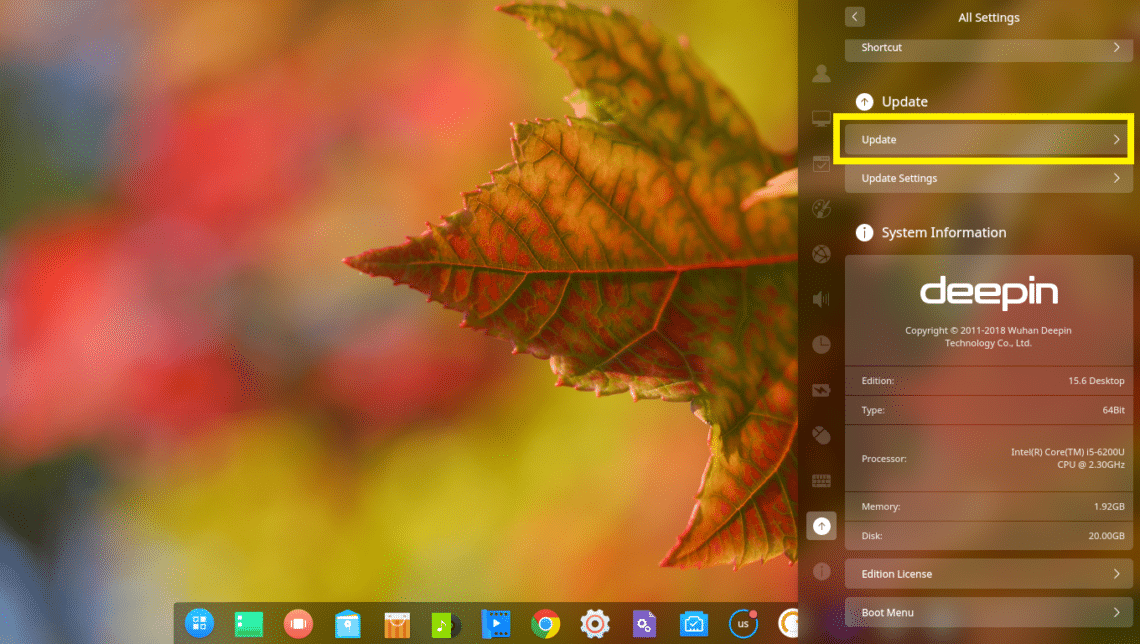Open Default Applications section in settings sidebar

pos(822,164)
